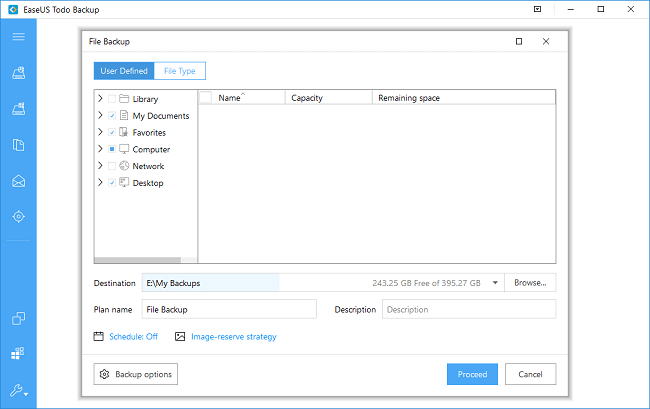Image resolution: width=650 pixels, height=409 pixels.
Task: Open the Destination path dropdown
Action: click(494, 283)
